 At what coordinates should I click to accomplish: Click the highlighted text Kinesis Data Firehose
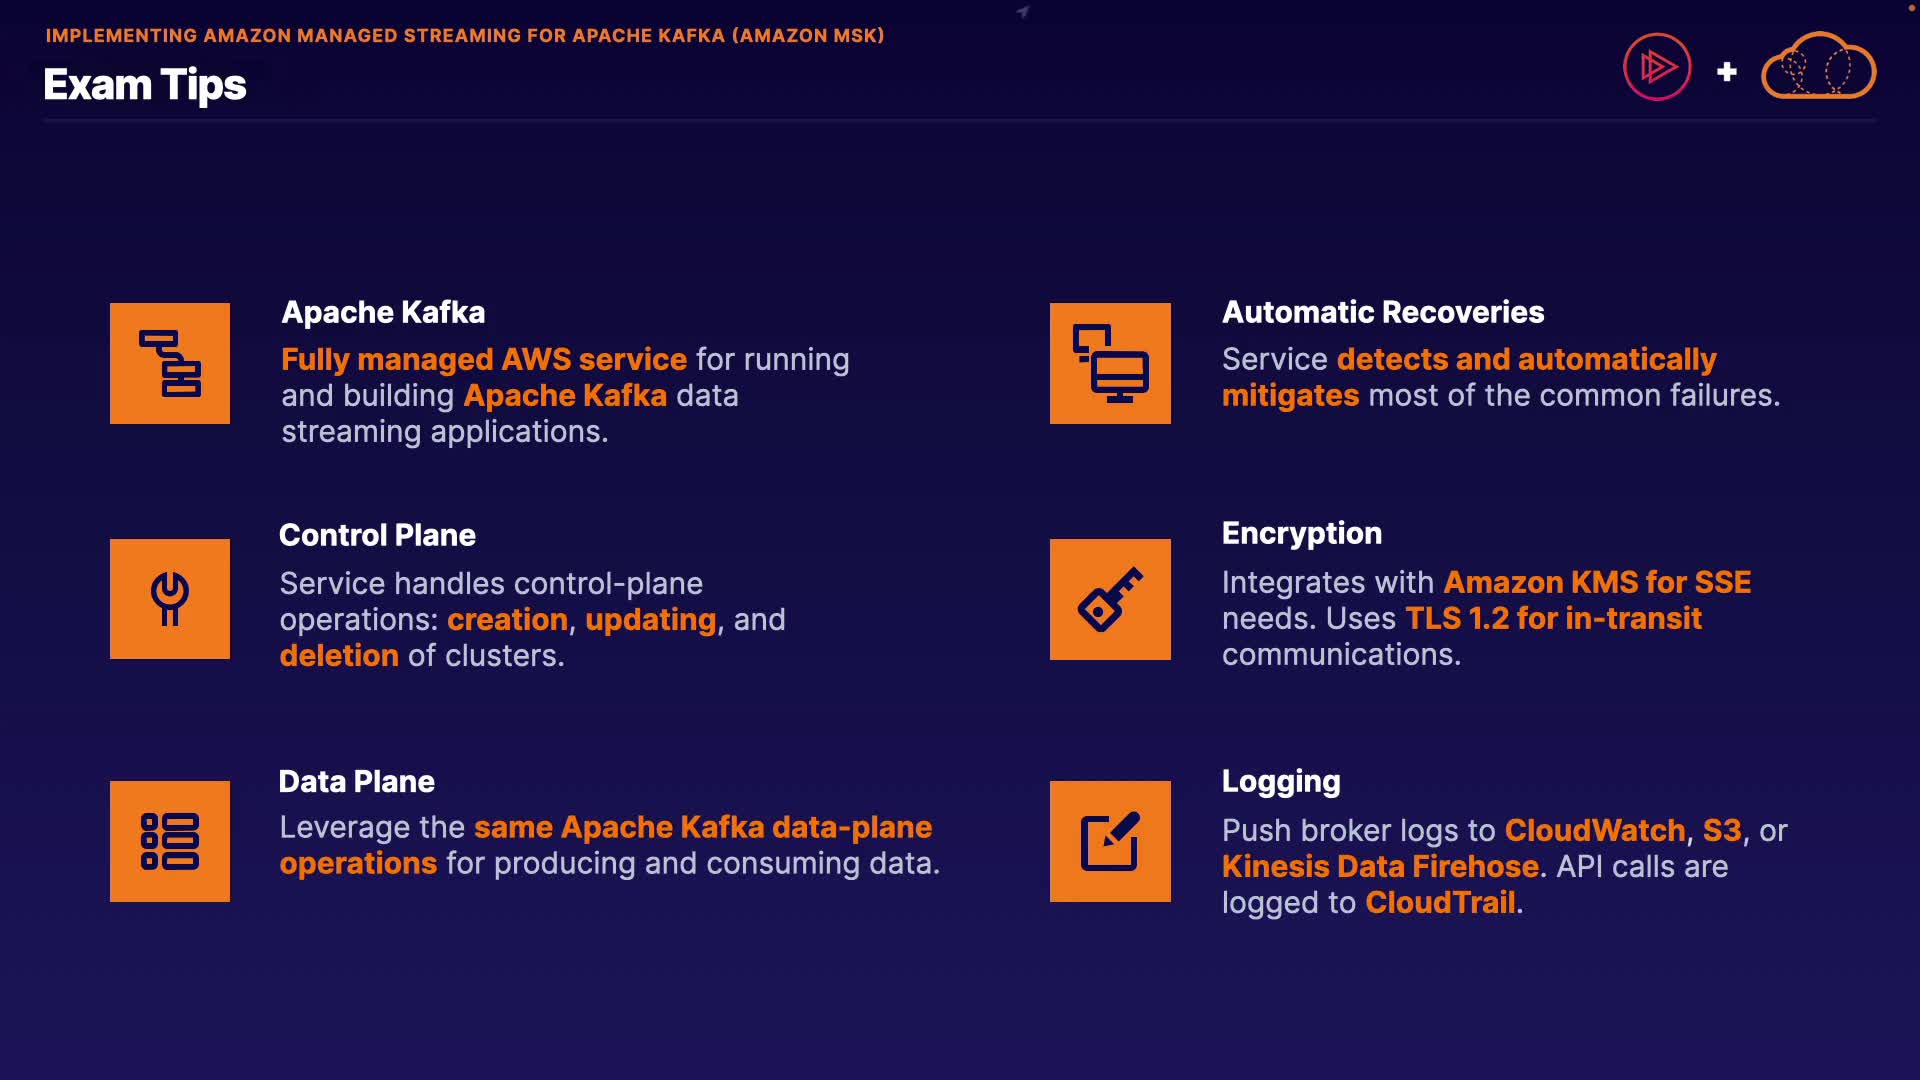(1380, 866)
